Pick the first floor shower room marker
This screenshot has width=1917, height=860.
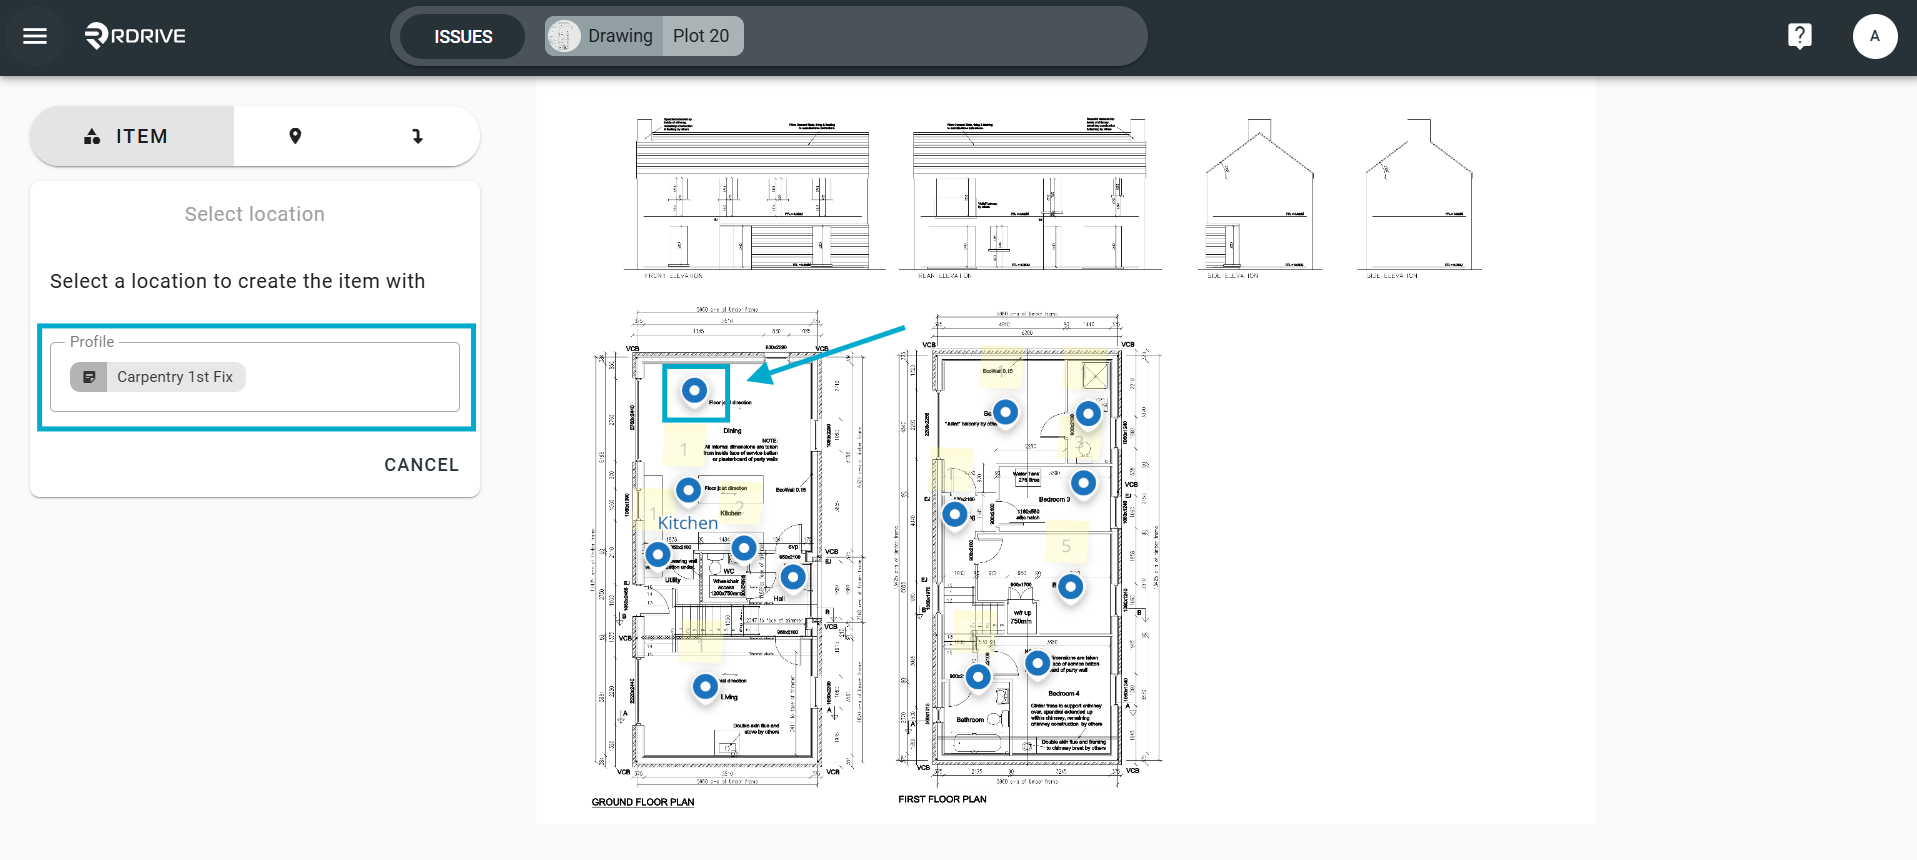click(1088, 413)
